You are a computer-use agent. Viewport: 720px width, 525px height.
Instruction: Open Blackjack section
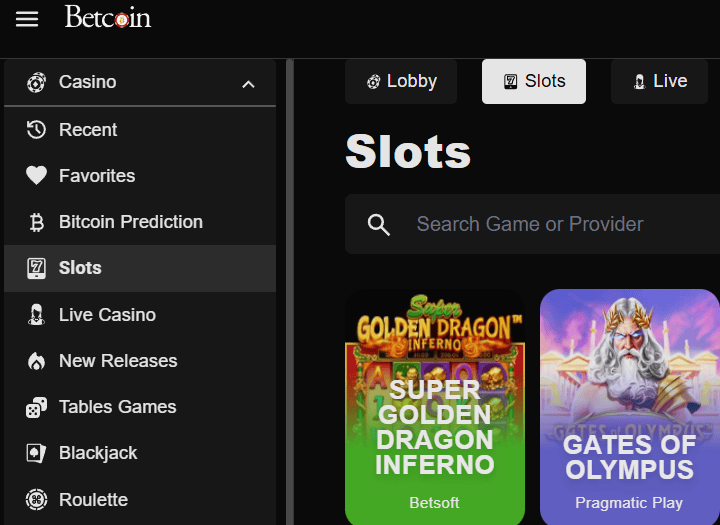[x=140, y=453]
